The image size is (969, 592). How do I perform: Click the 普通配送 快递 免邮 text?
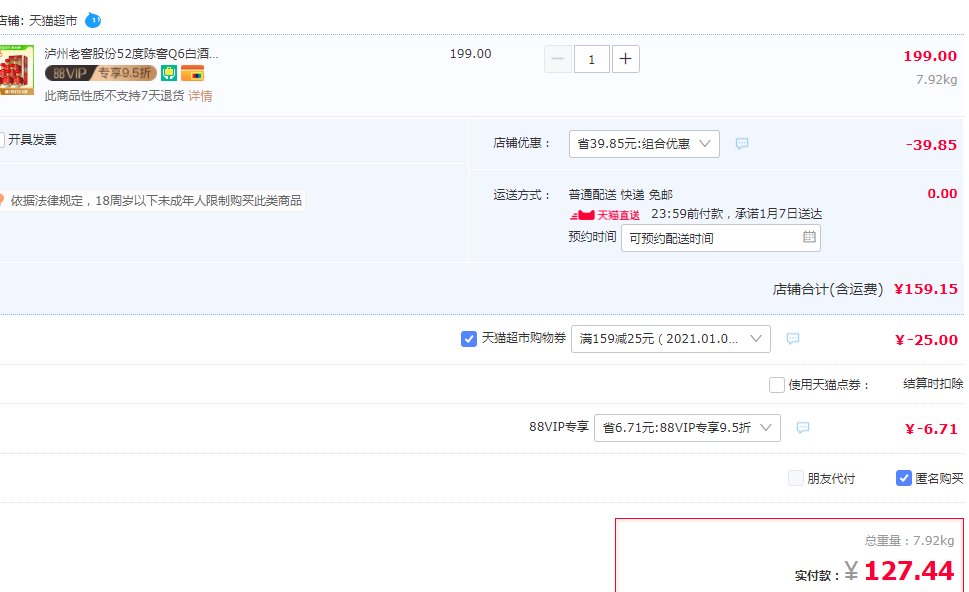point(620,195)
